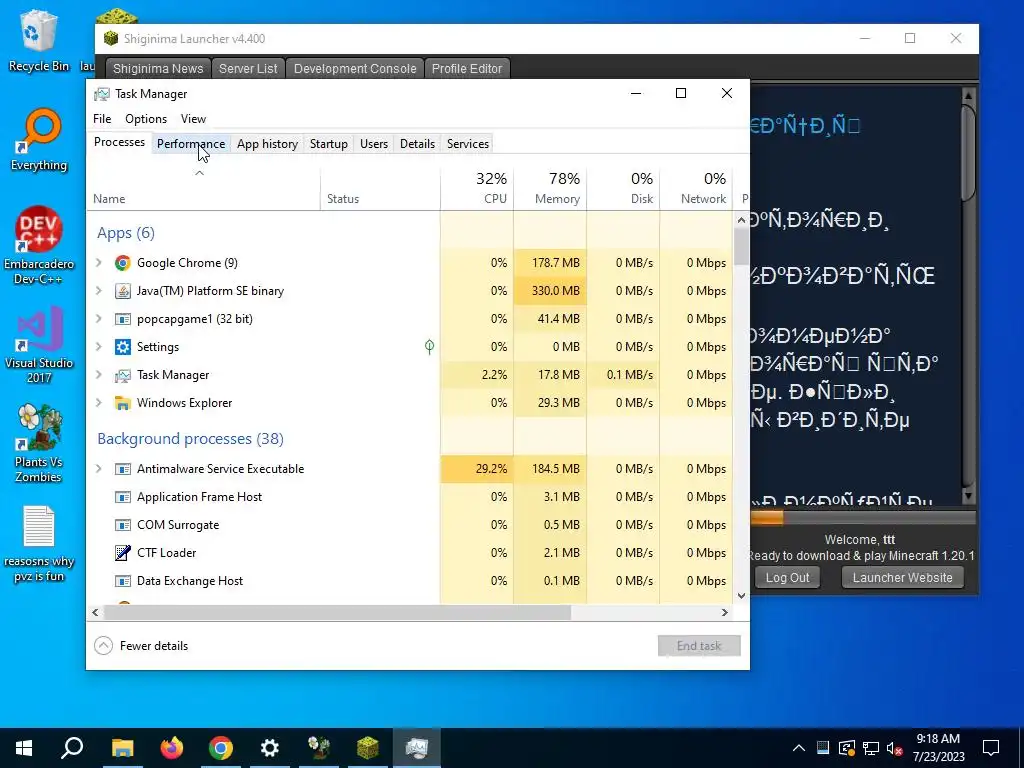The height and width of the screenshot is (768, 1024).
Task: Sort processes by the Name column
Action: click(x=203, y=189)
